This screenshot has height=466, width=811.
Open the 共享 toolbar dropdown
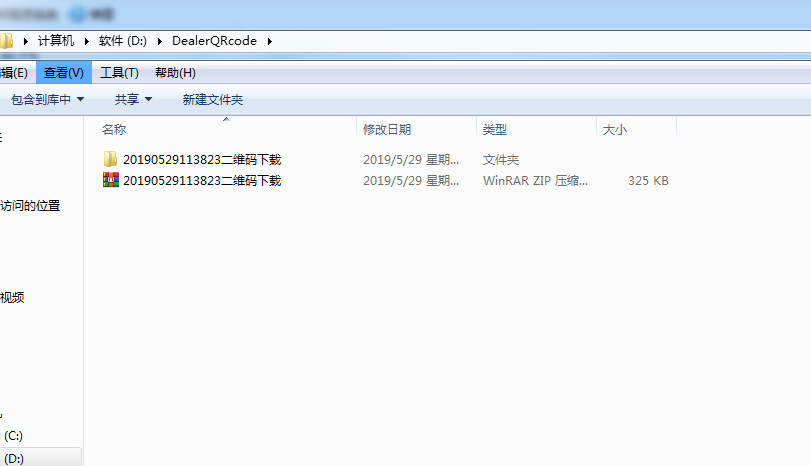[x=133, y=100]
